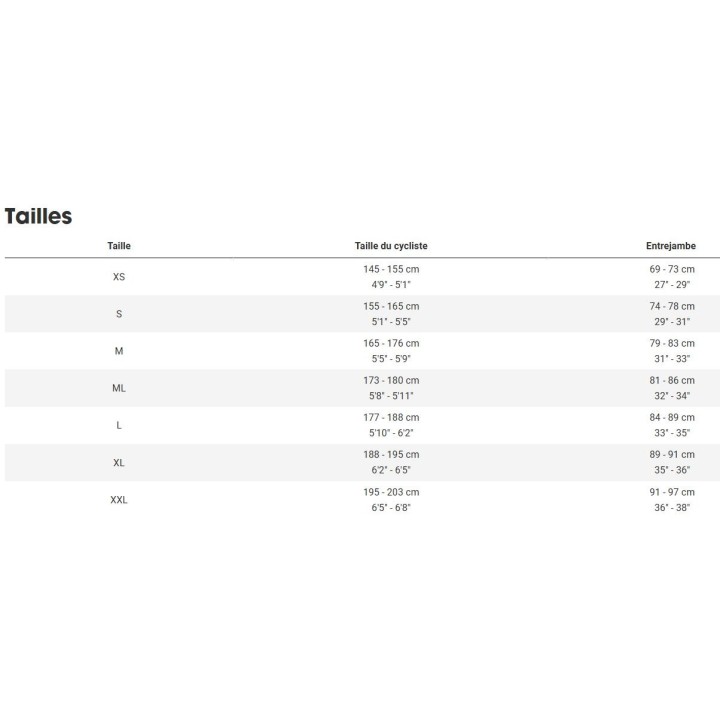This screenshot has height=720, width=720.
Task: Click the Tailles heading
Action: [38, 216]
